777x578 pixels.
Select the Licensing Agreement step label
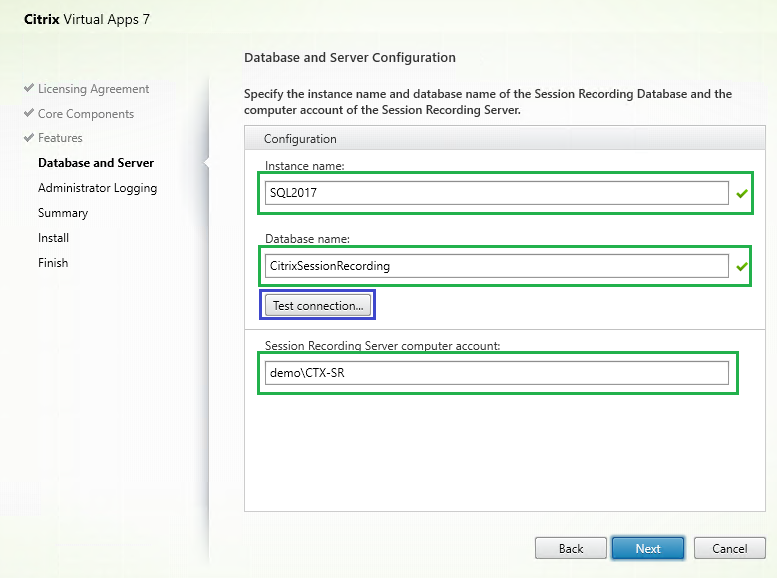tap(93, 89)
